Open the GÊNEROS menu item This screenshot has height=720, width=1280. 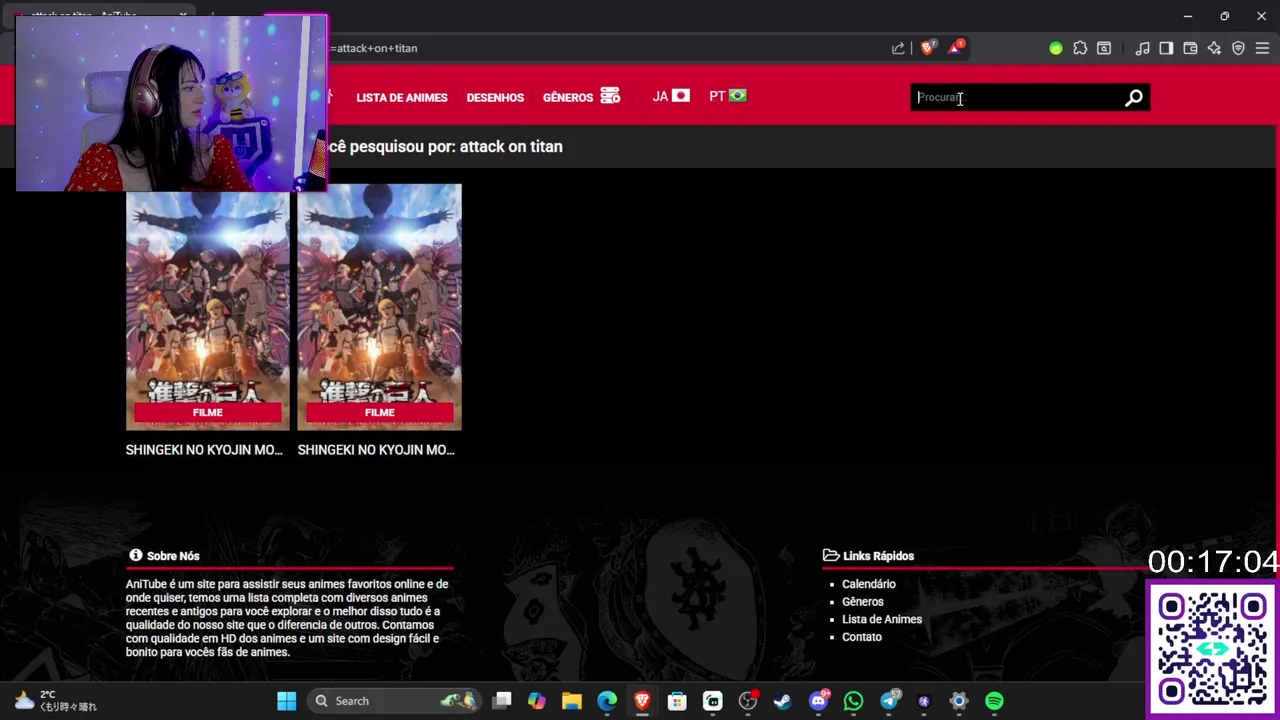point(581,97)
